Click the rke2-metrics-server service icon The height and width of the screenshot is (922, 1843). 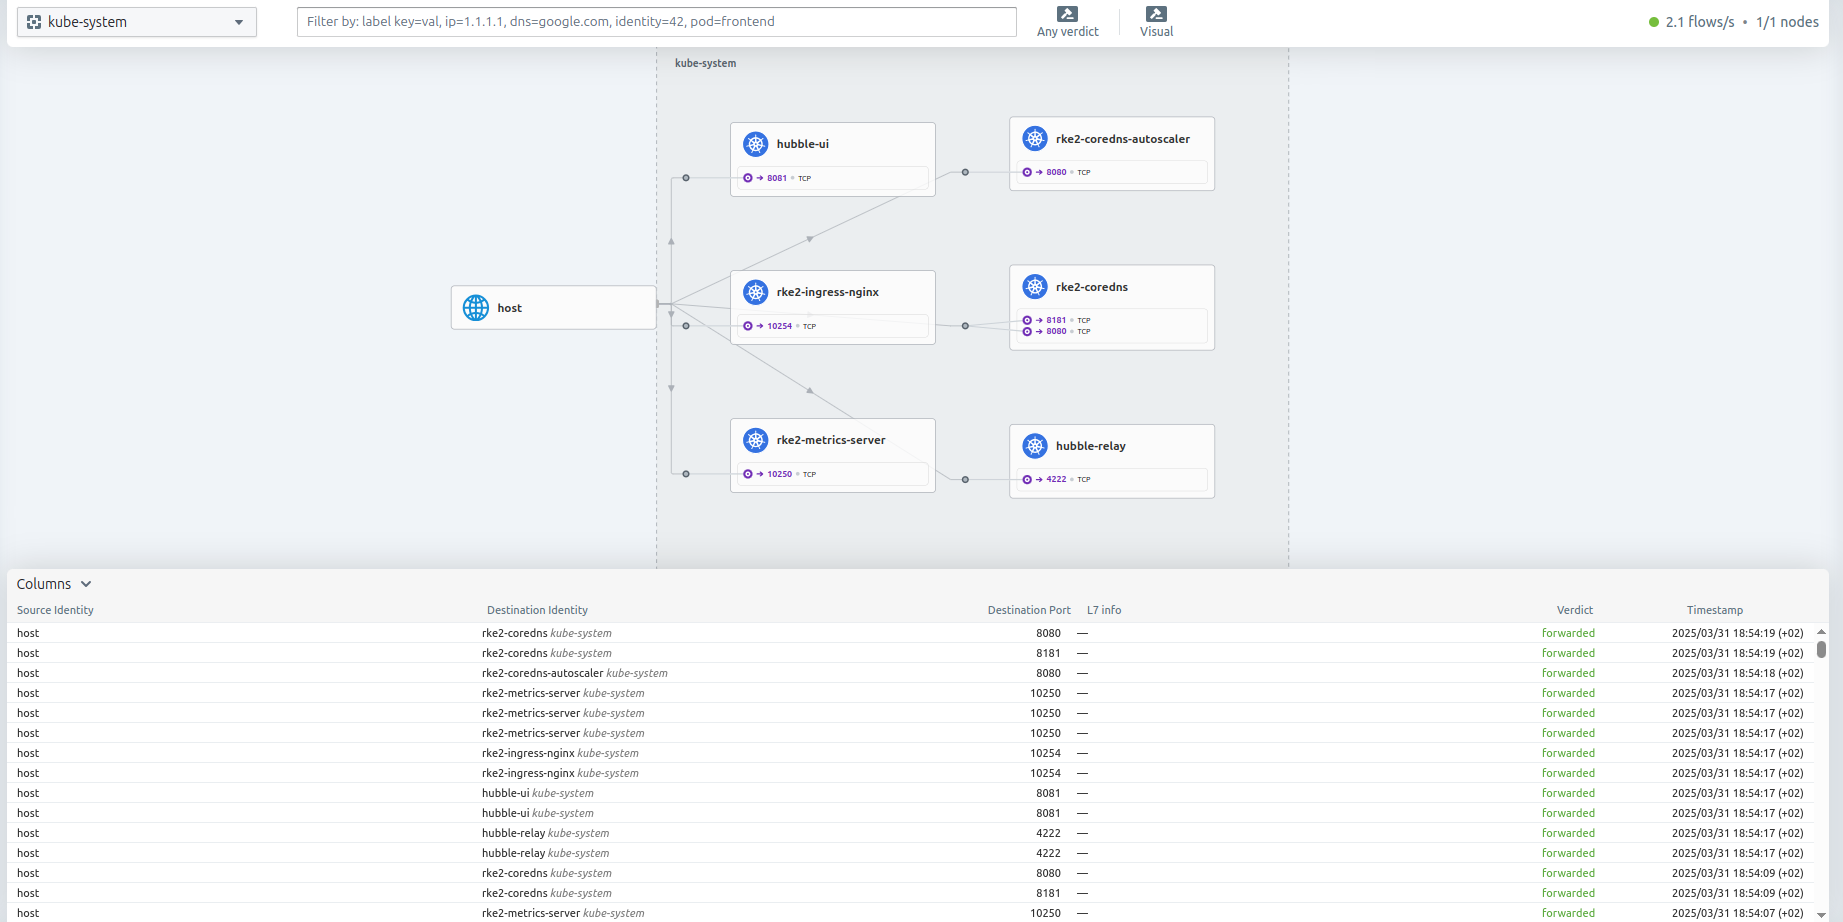click(x=756, y=440)
